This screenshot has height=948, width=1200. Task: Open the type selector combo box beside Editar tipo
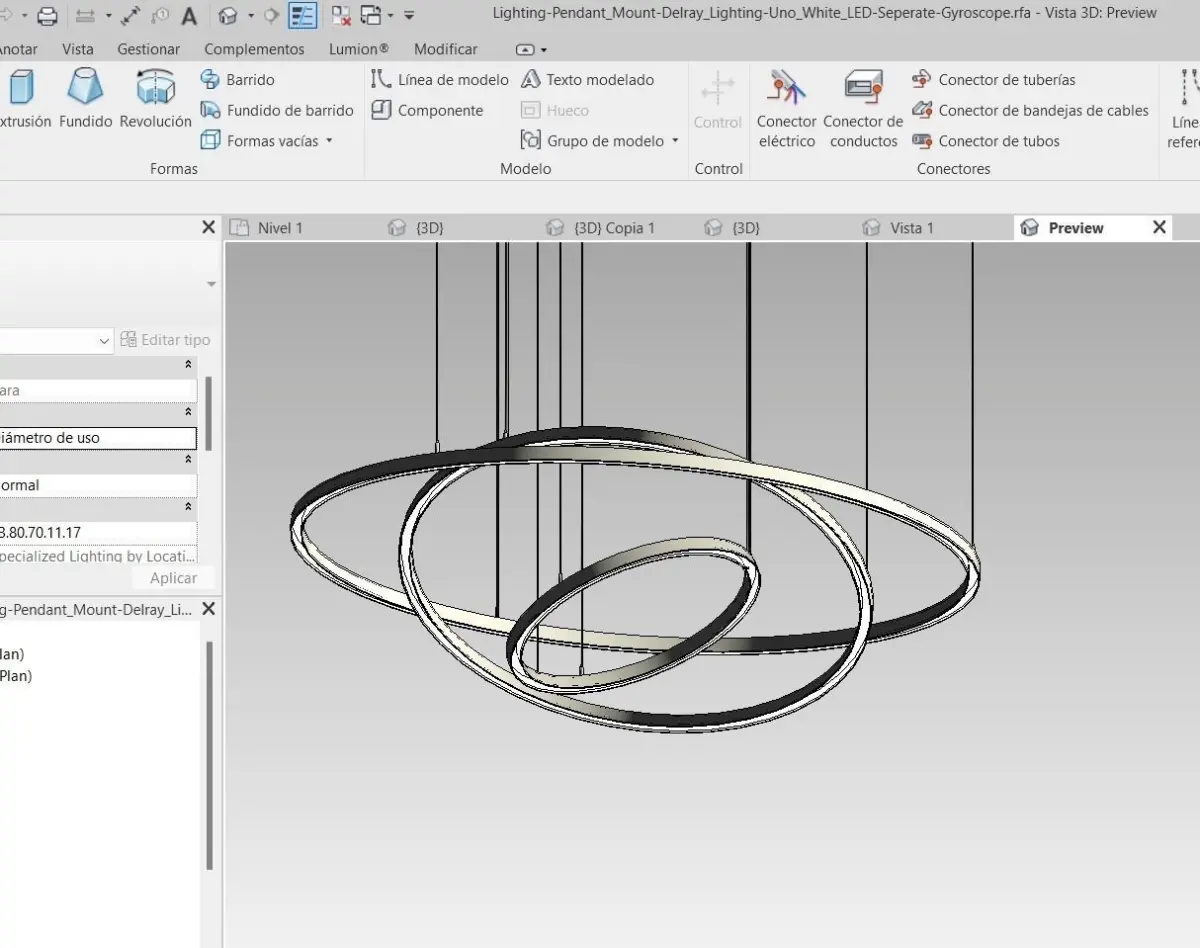tap(57, 340)
